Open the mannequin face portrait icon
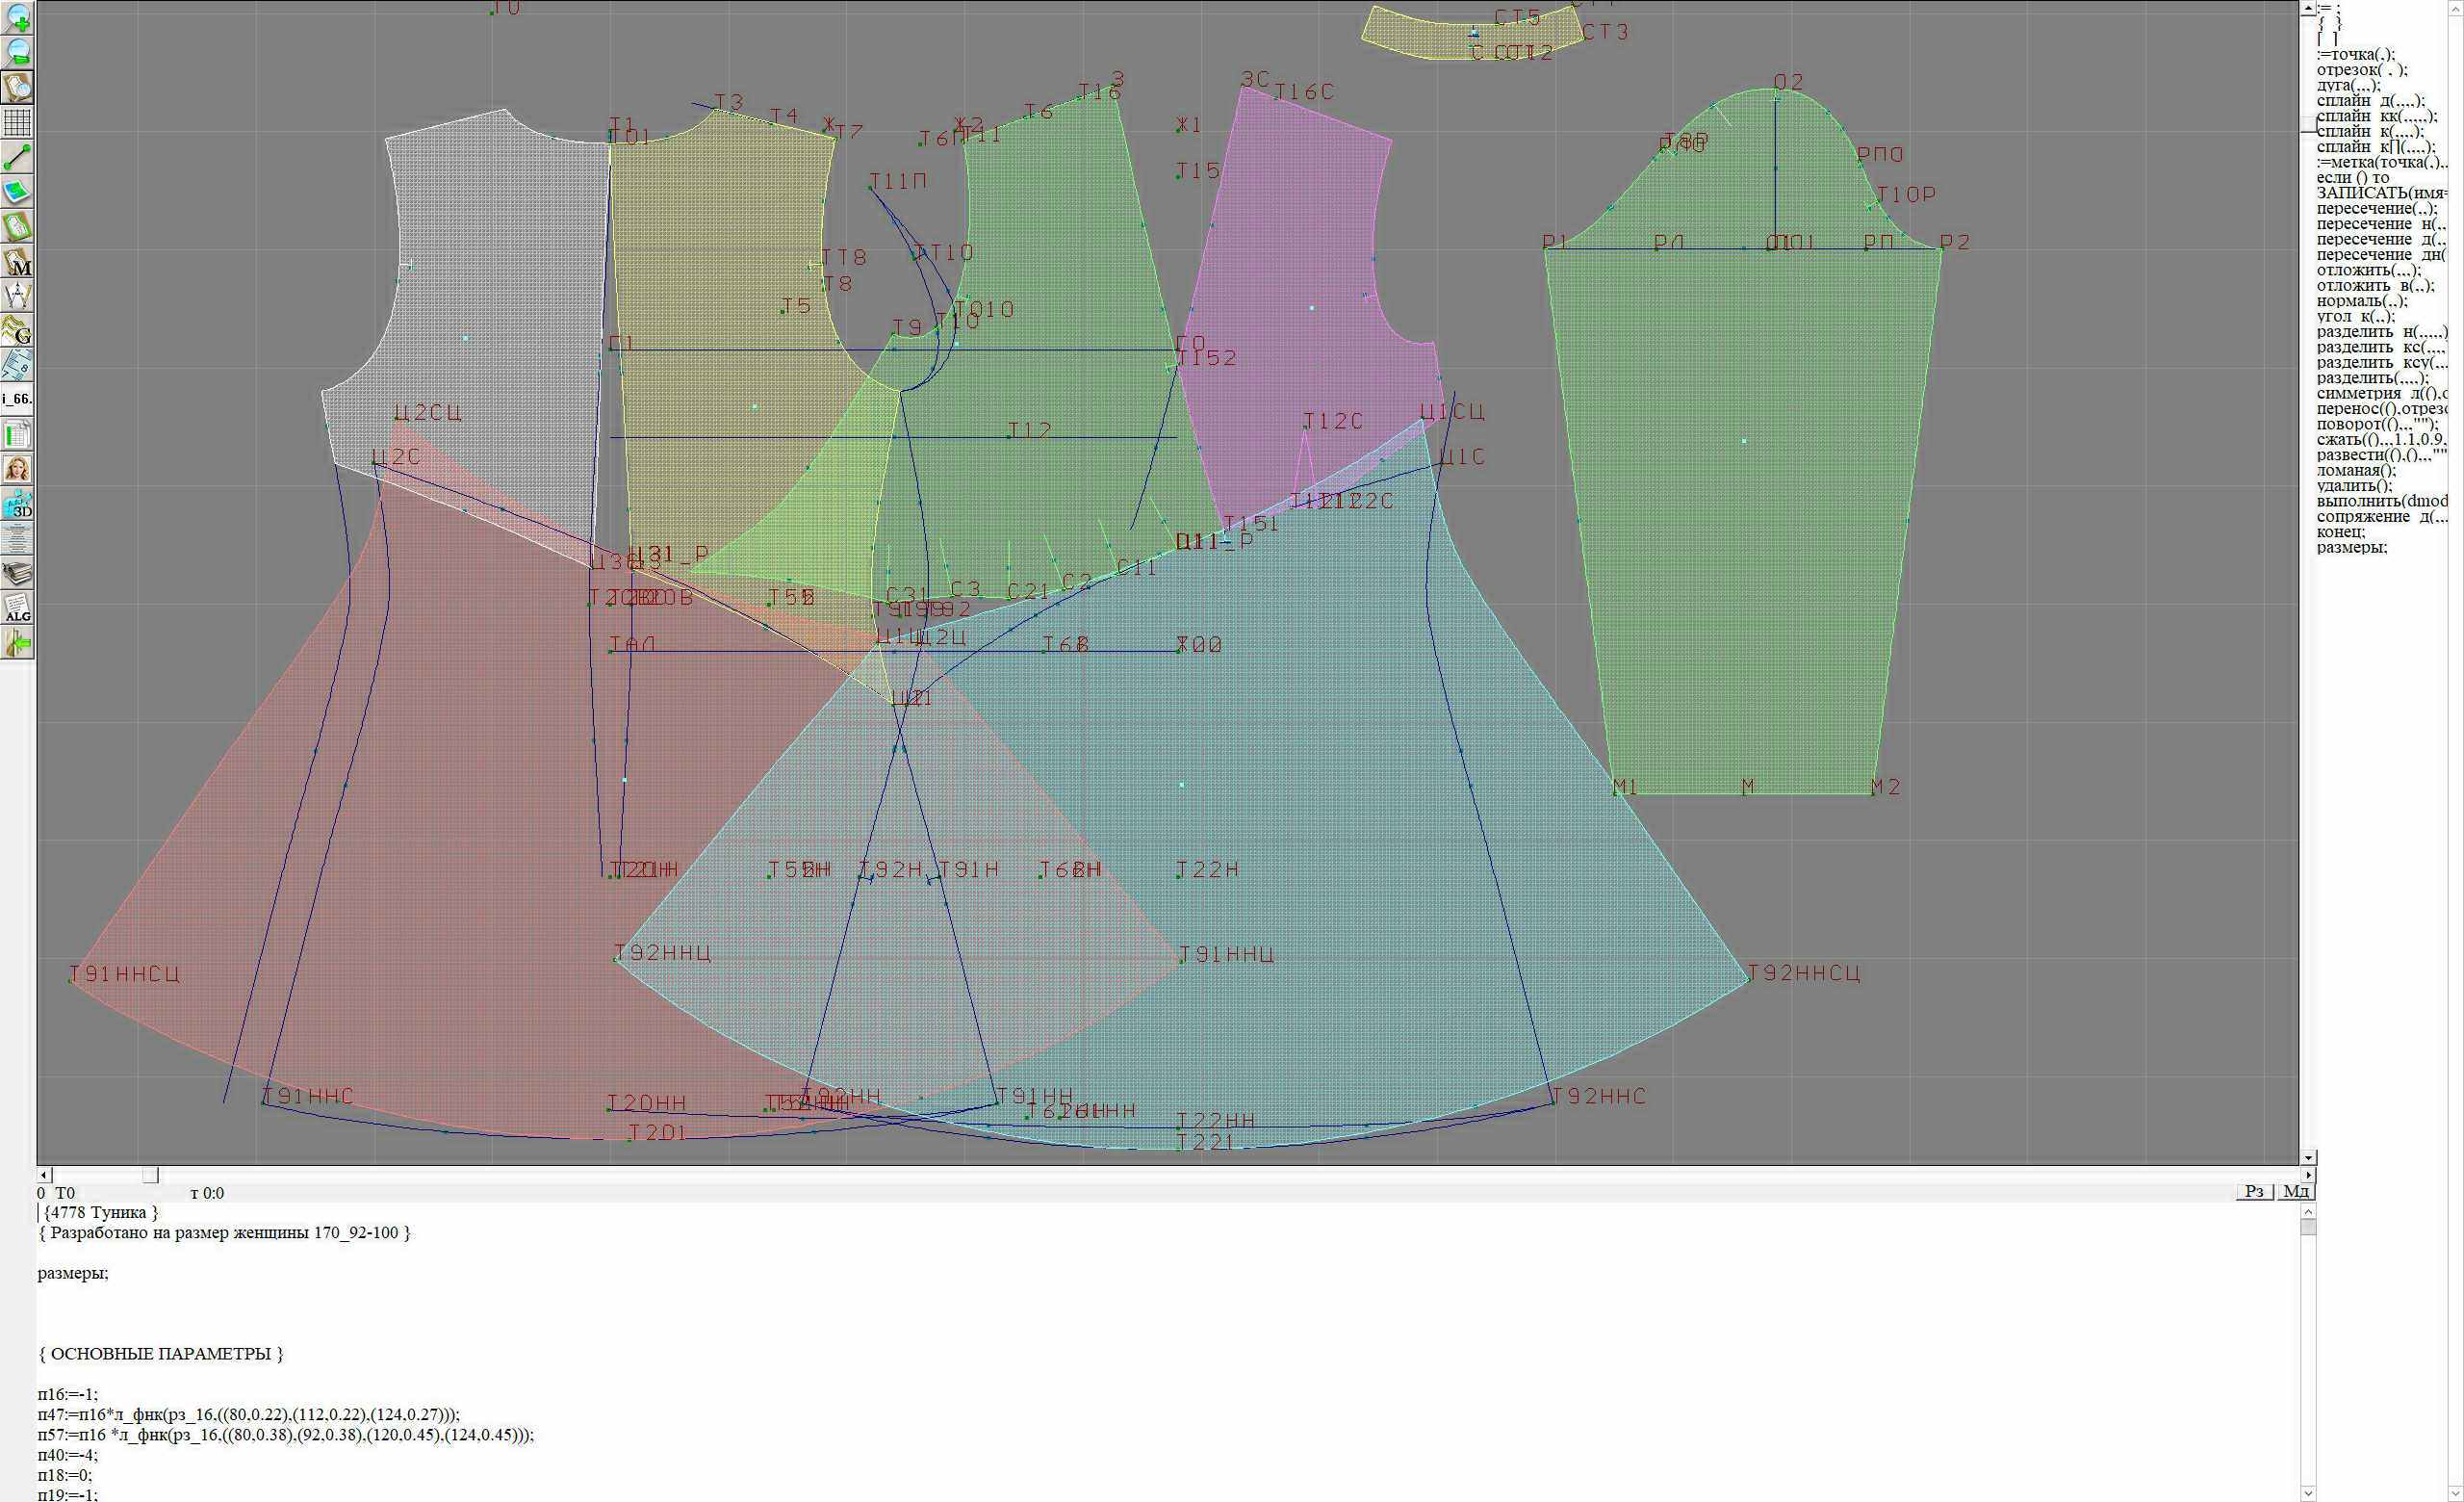Image resolution: width=2464 pixels, height=1502 pixels. [17, 469]
